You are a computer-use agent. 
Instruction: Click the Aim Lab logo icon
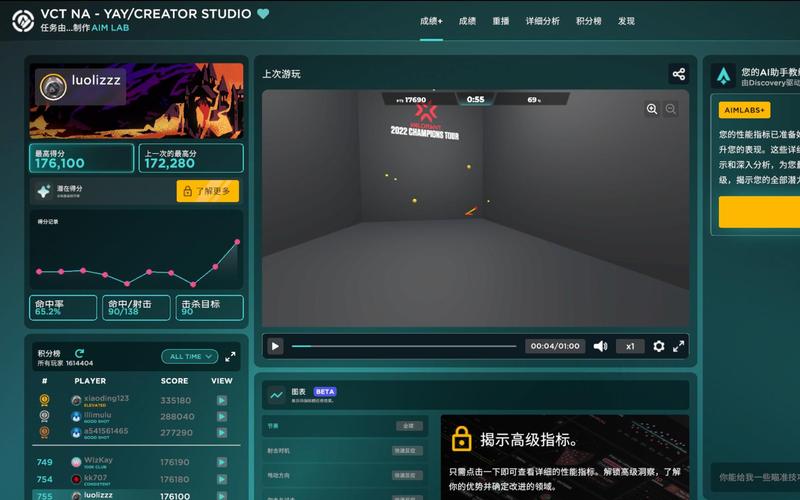pos(23,21)
